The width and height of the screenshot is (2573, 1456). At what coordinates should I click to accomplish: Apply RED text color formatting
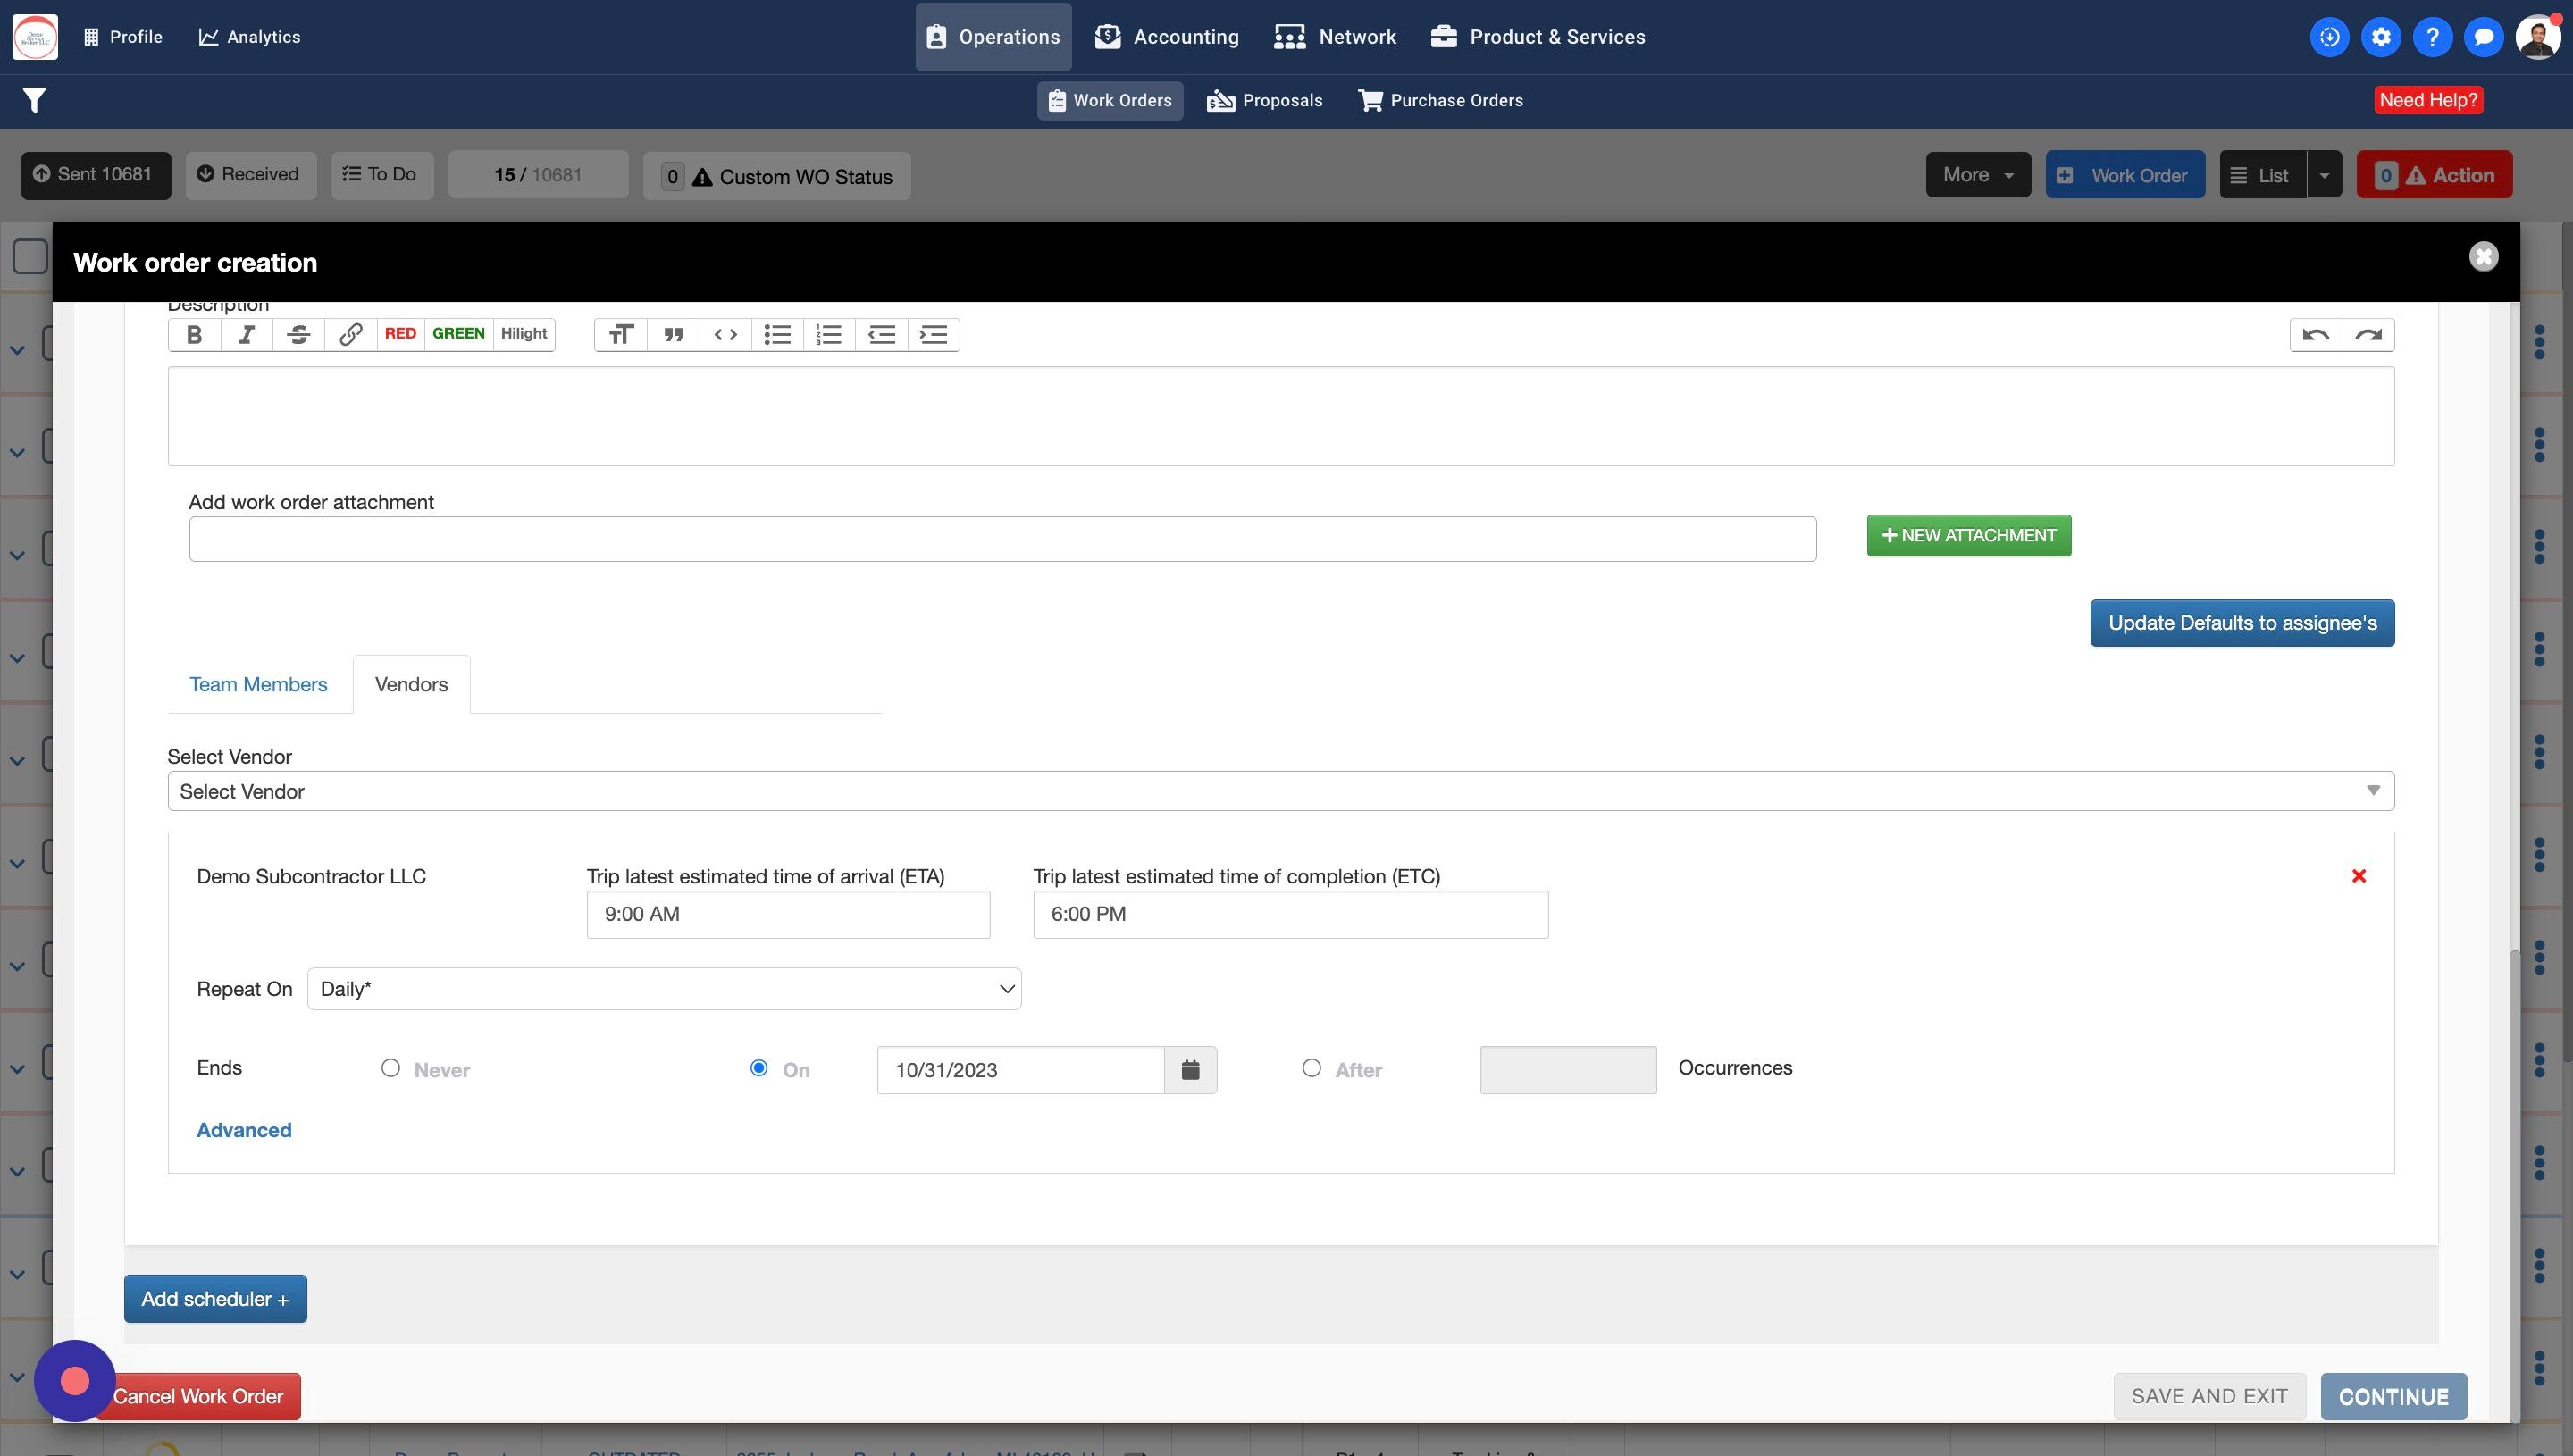point(400,334)
